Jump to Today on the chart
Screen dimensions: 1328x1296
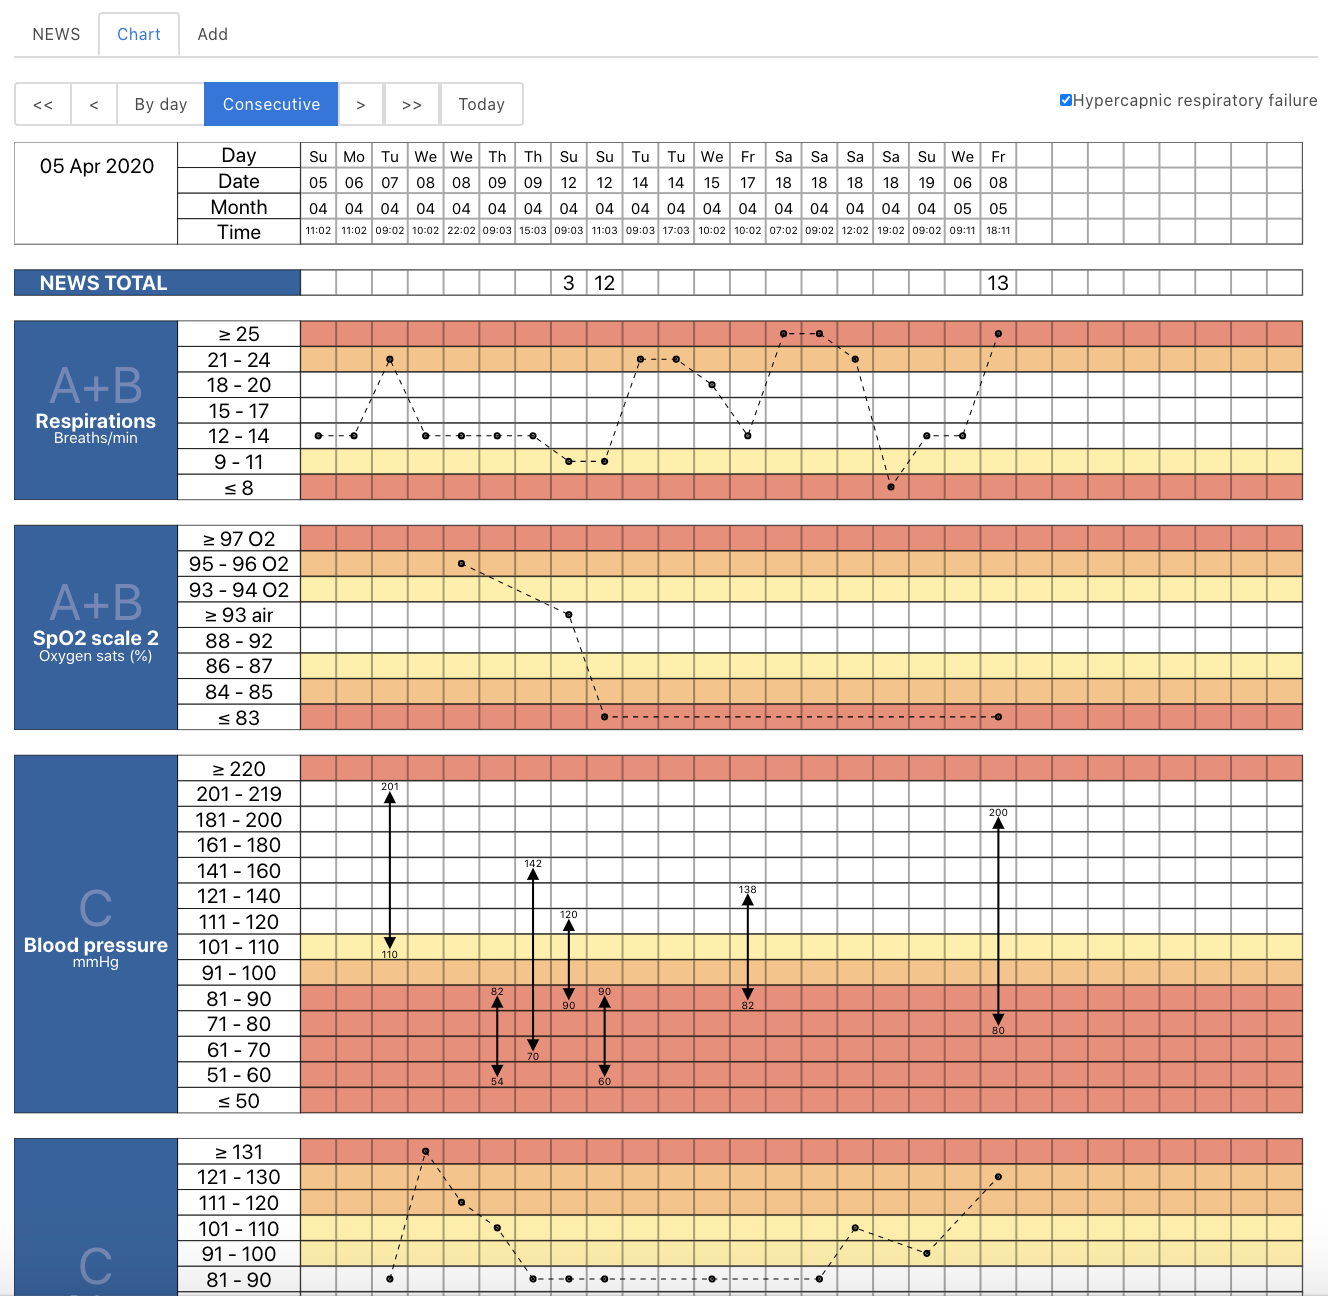[x=482, y=103]
